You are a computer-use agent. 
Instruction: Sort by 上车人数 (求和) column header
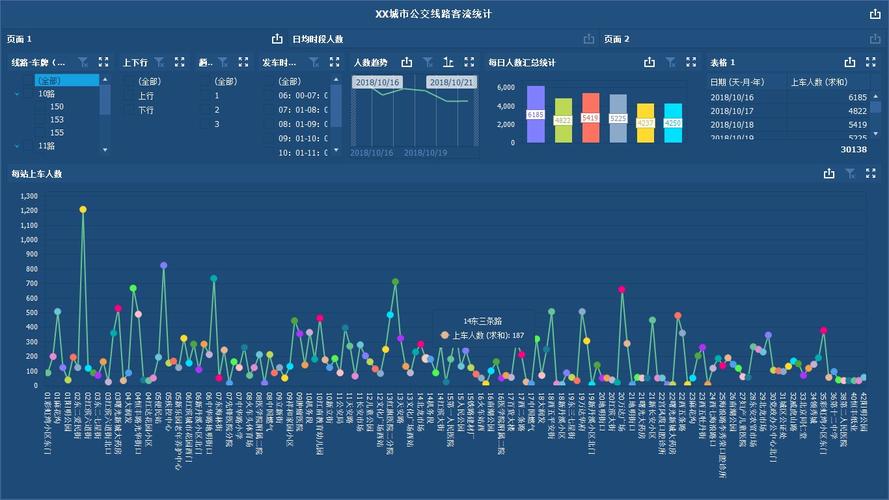pyautogui.click(x=819, y=82)
